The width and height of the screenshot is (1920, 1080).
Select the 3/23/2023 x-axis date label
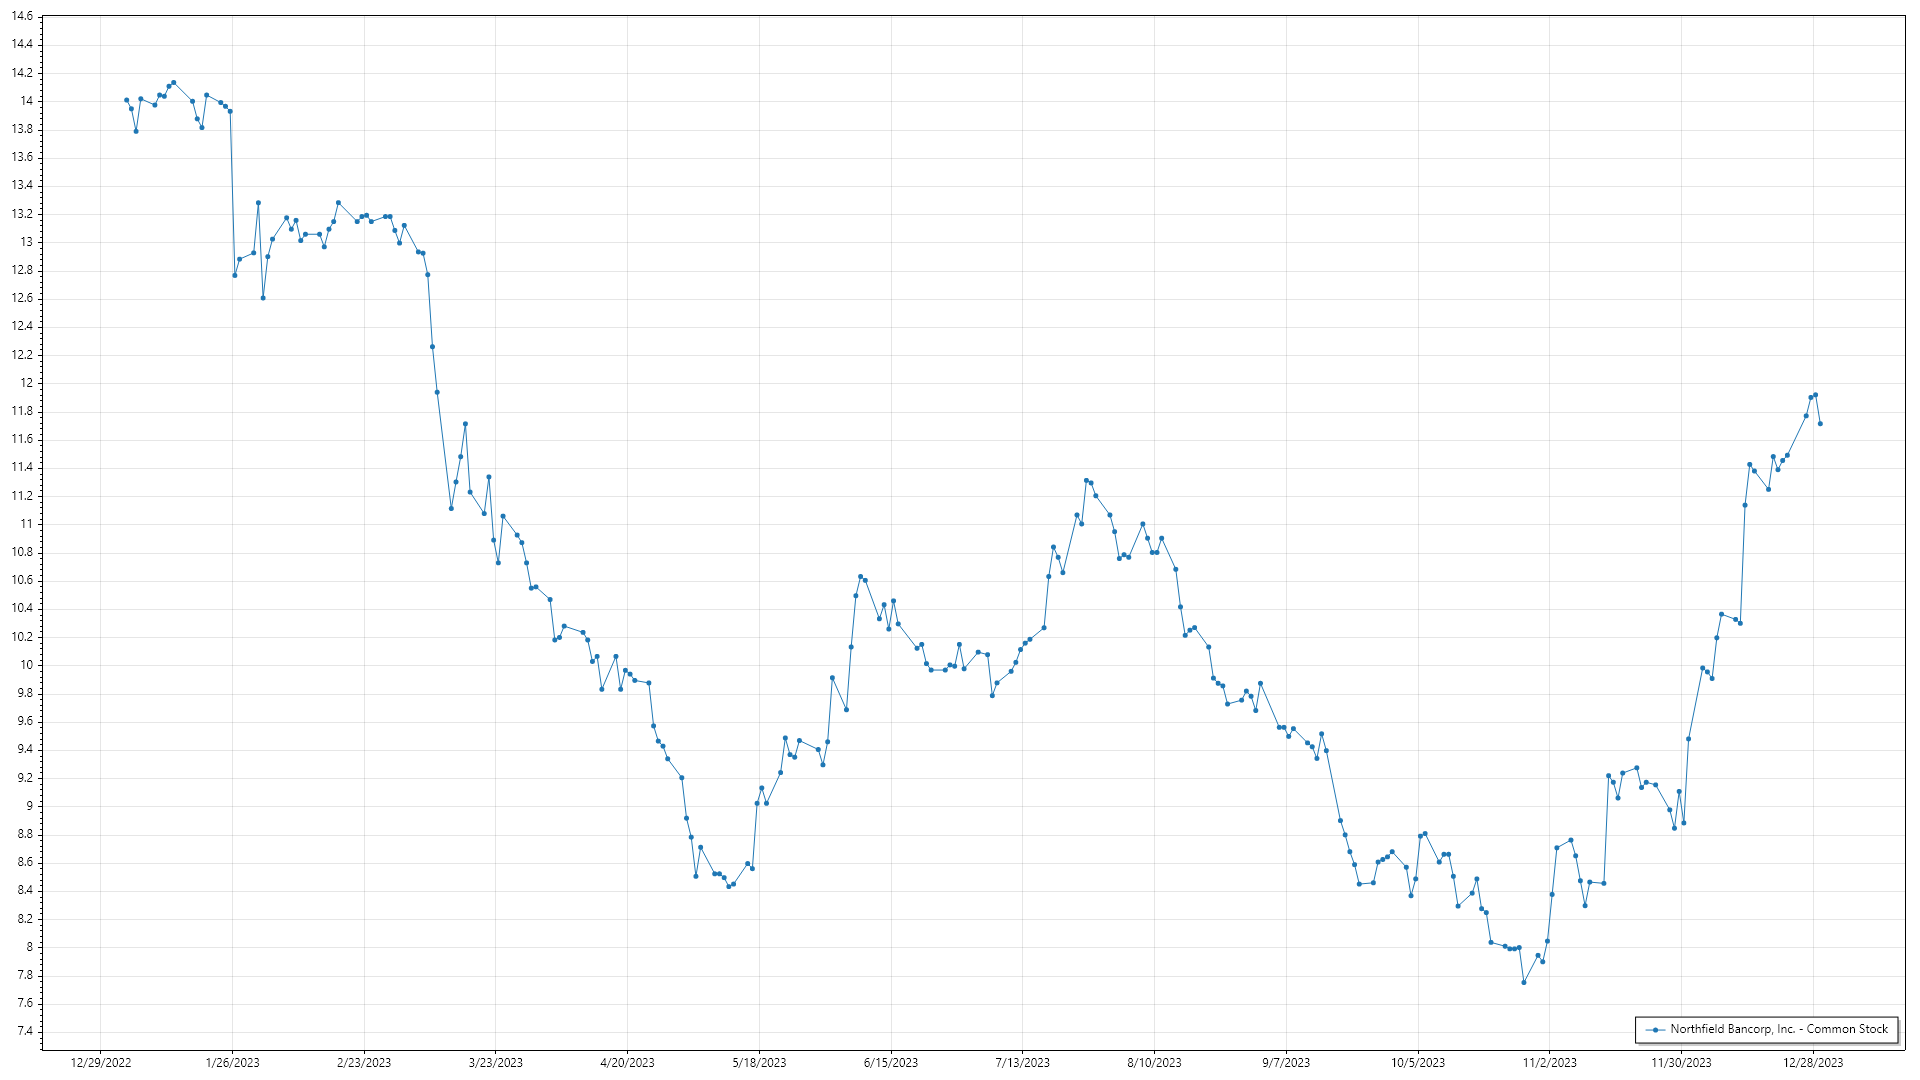(x=496, y=1063)
